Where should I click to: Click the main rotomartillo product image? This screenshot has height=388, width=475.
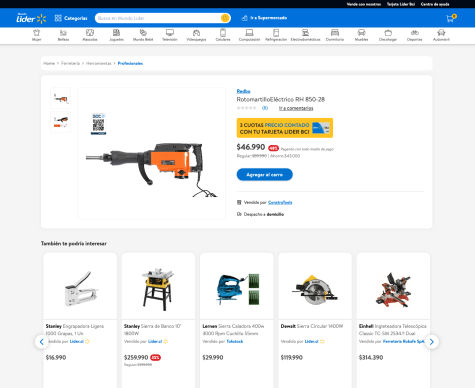point(152,153)
